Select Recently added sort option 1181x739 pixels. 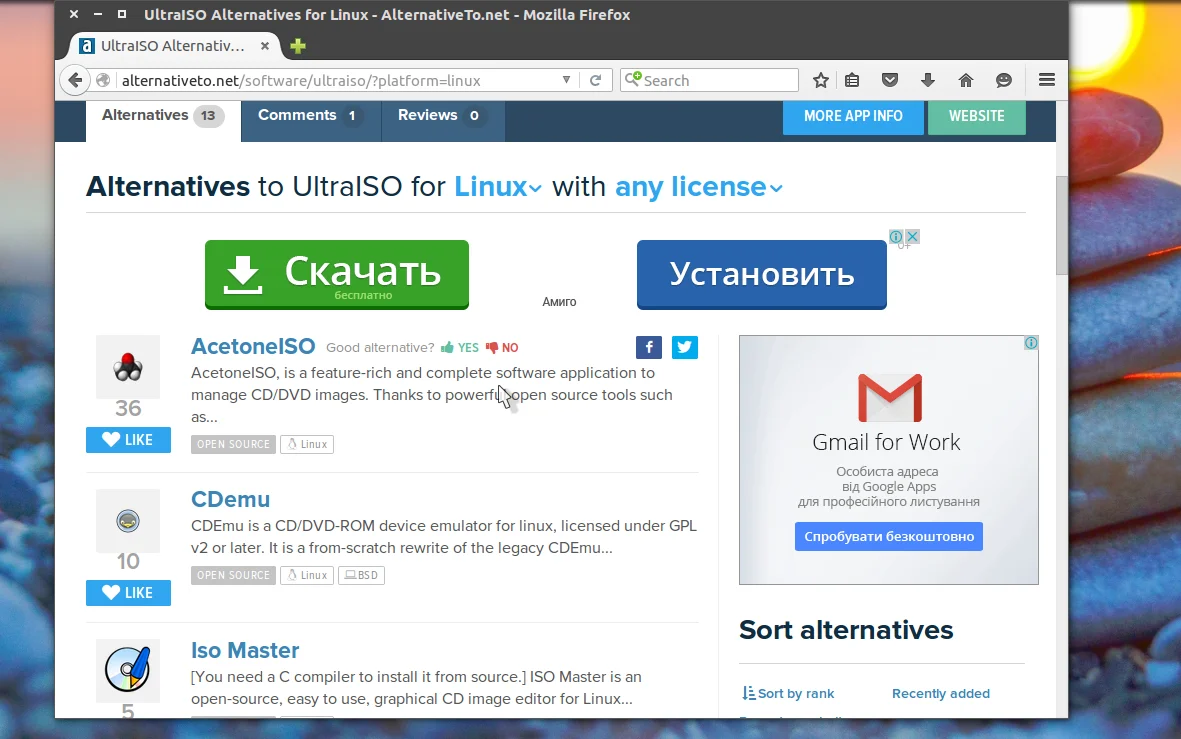coord(941,693)
